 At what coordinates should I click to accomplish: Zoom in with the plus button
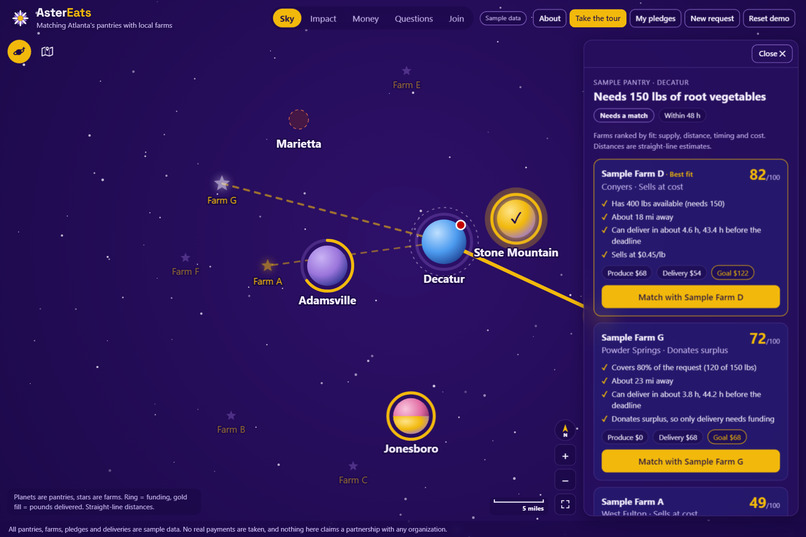[565, 456]
